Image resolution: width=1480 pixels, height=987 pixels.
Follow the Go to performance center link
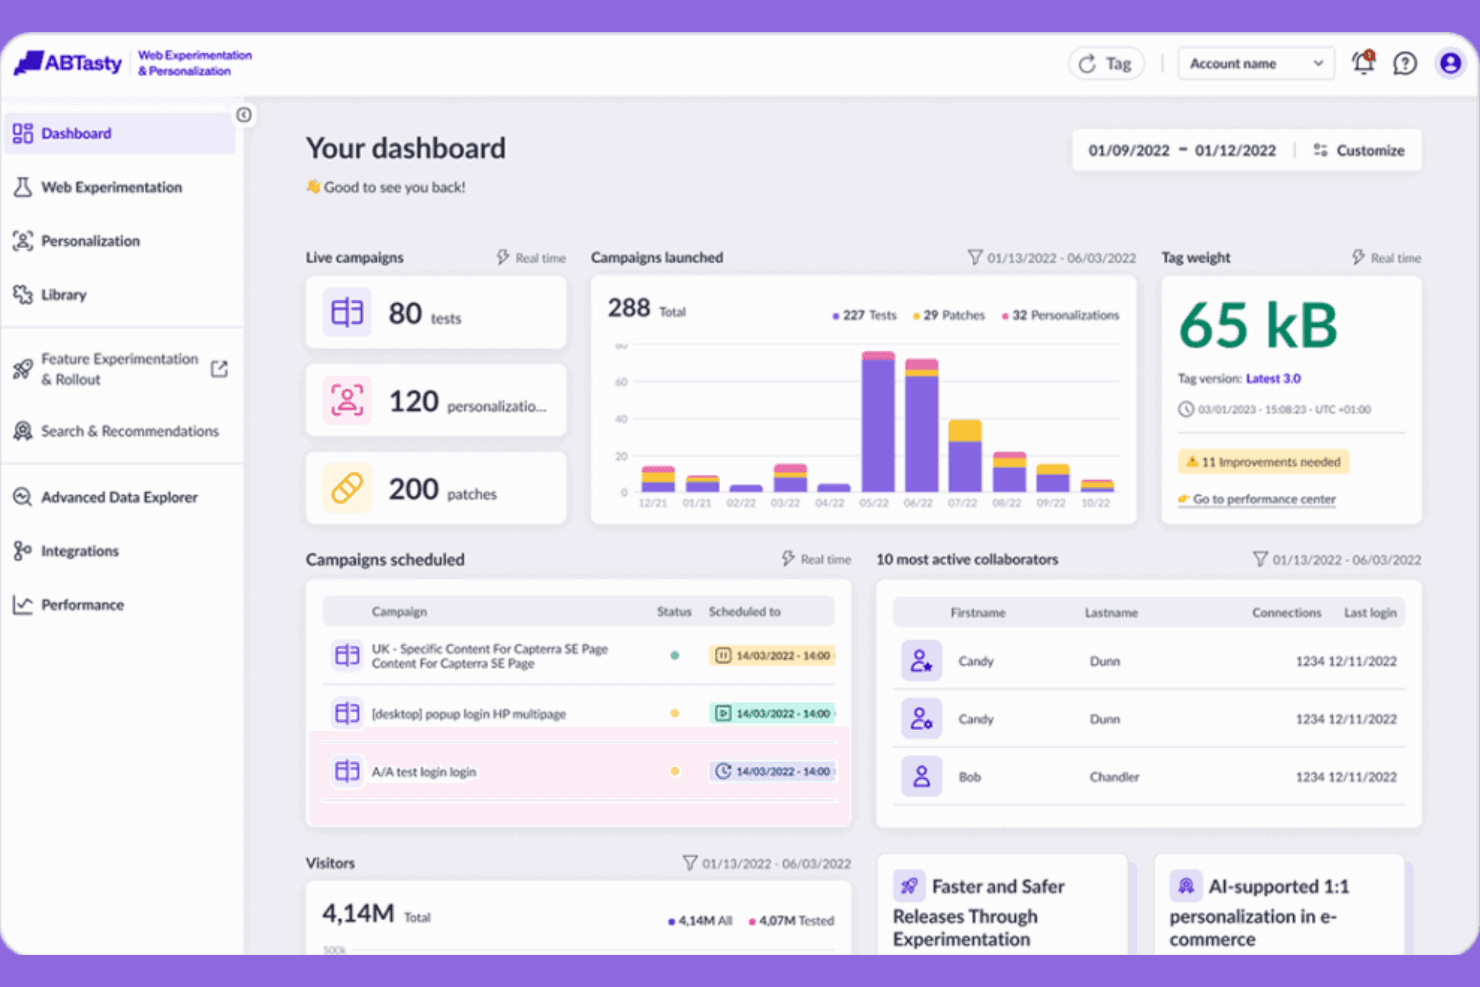click(1257, 499)
